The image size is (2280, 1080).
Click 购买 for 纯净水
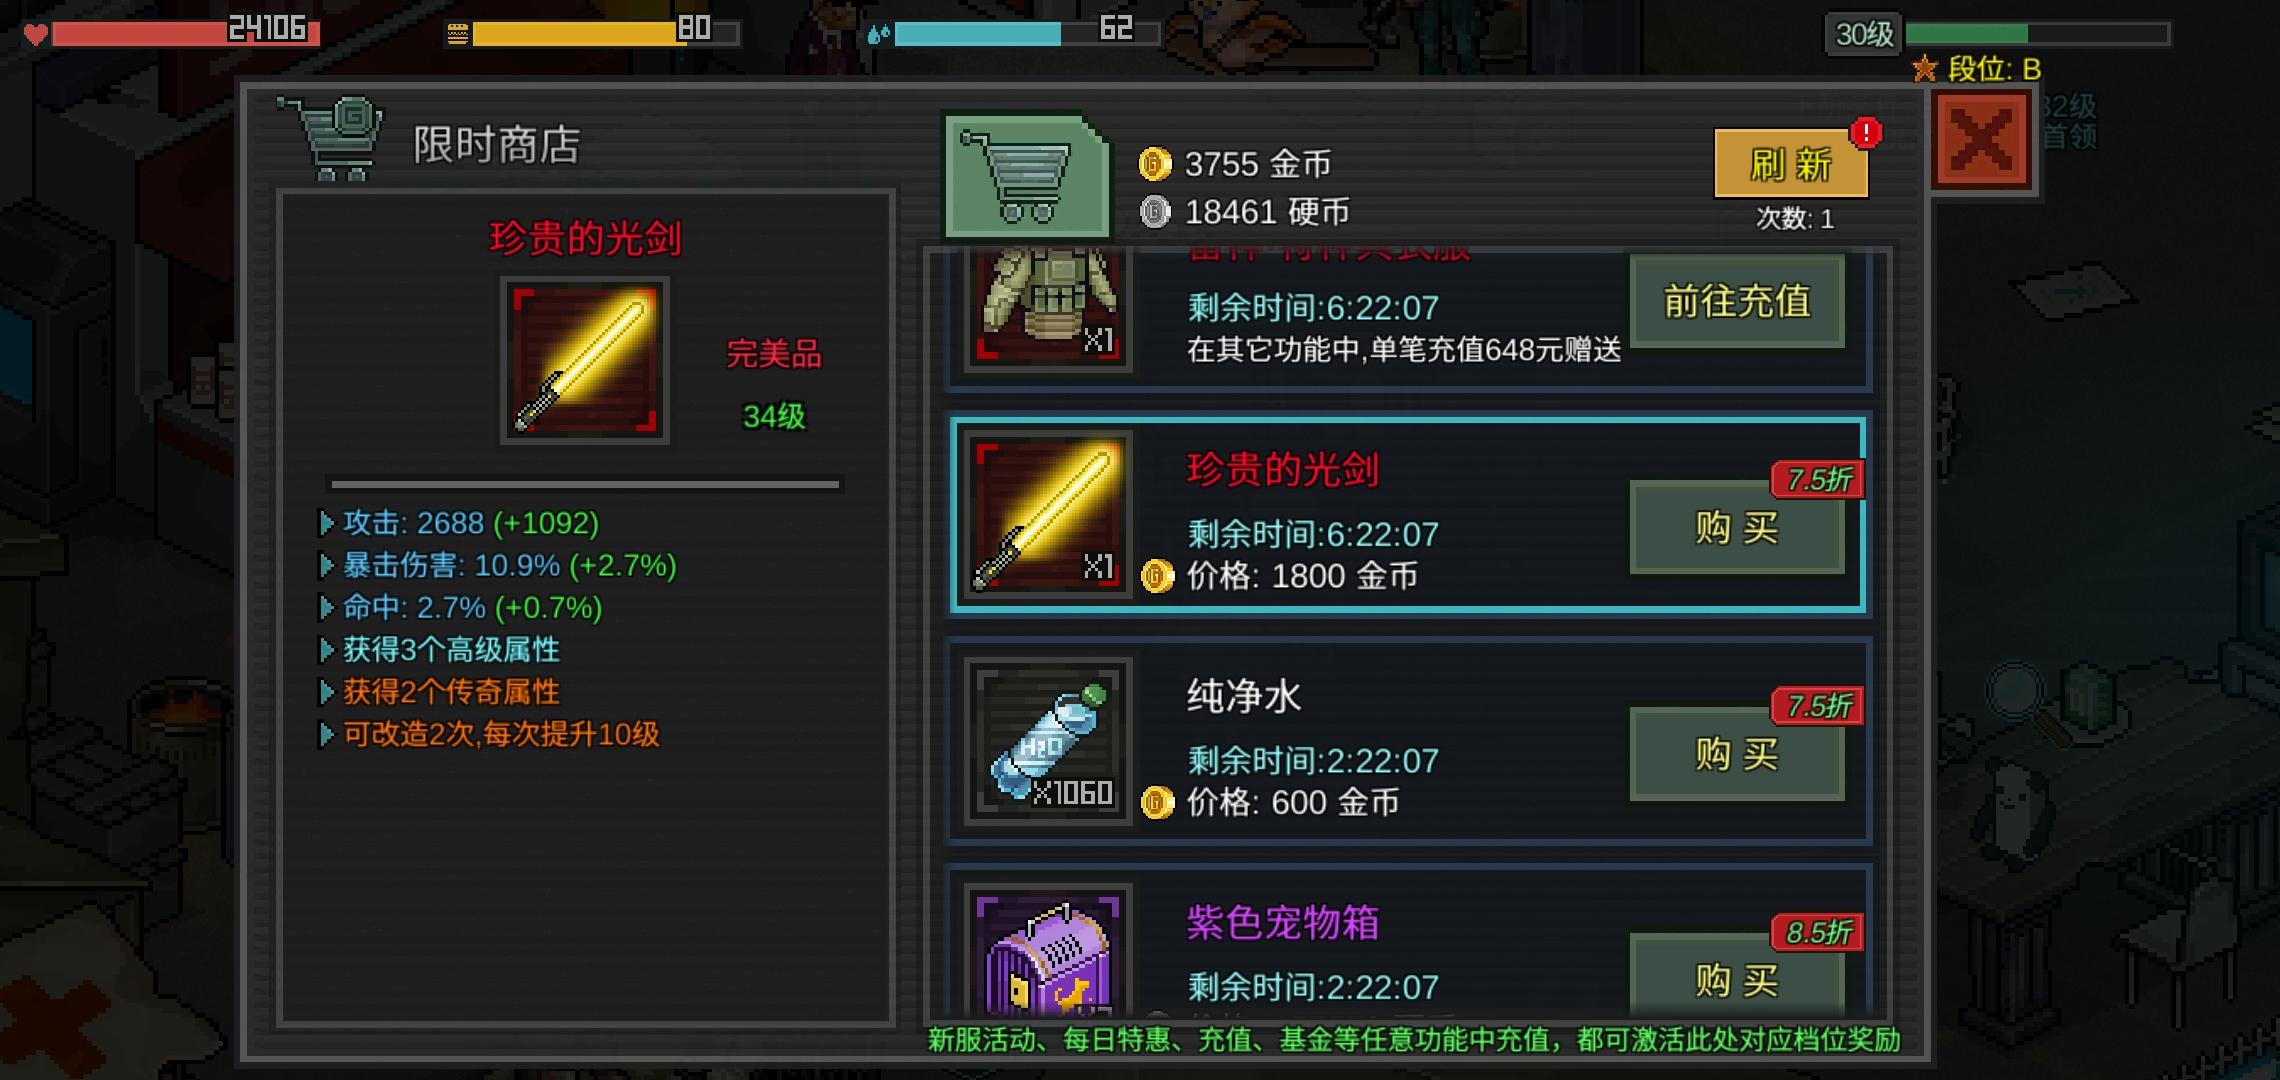click(x=1737, y=754)
